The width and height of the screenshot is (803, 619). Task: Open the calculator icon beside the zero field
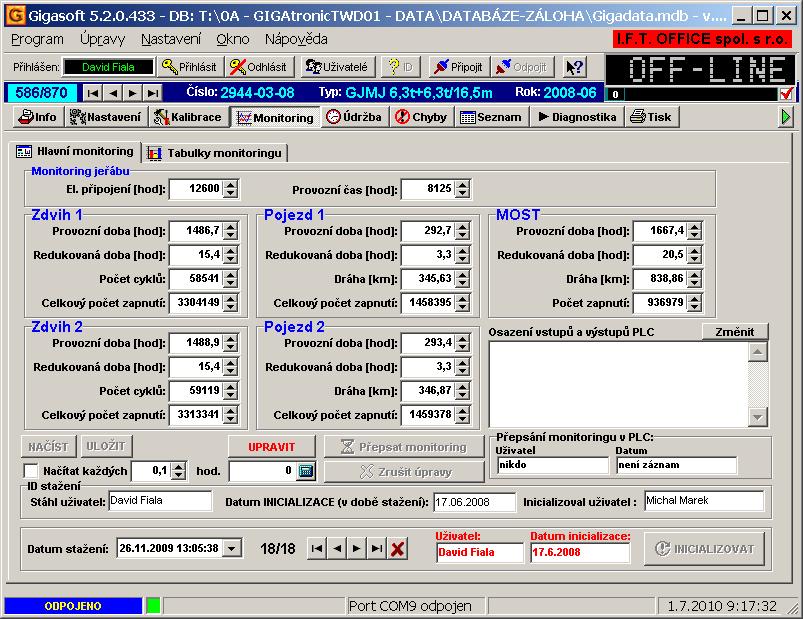click(307, 471)
